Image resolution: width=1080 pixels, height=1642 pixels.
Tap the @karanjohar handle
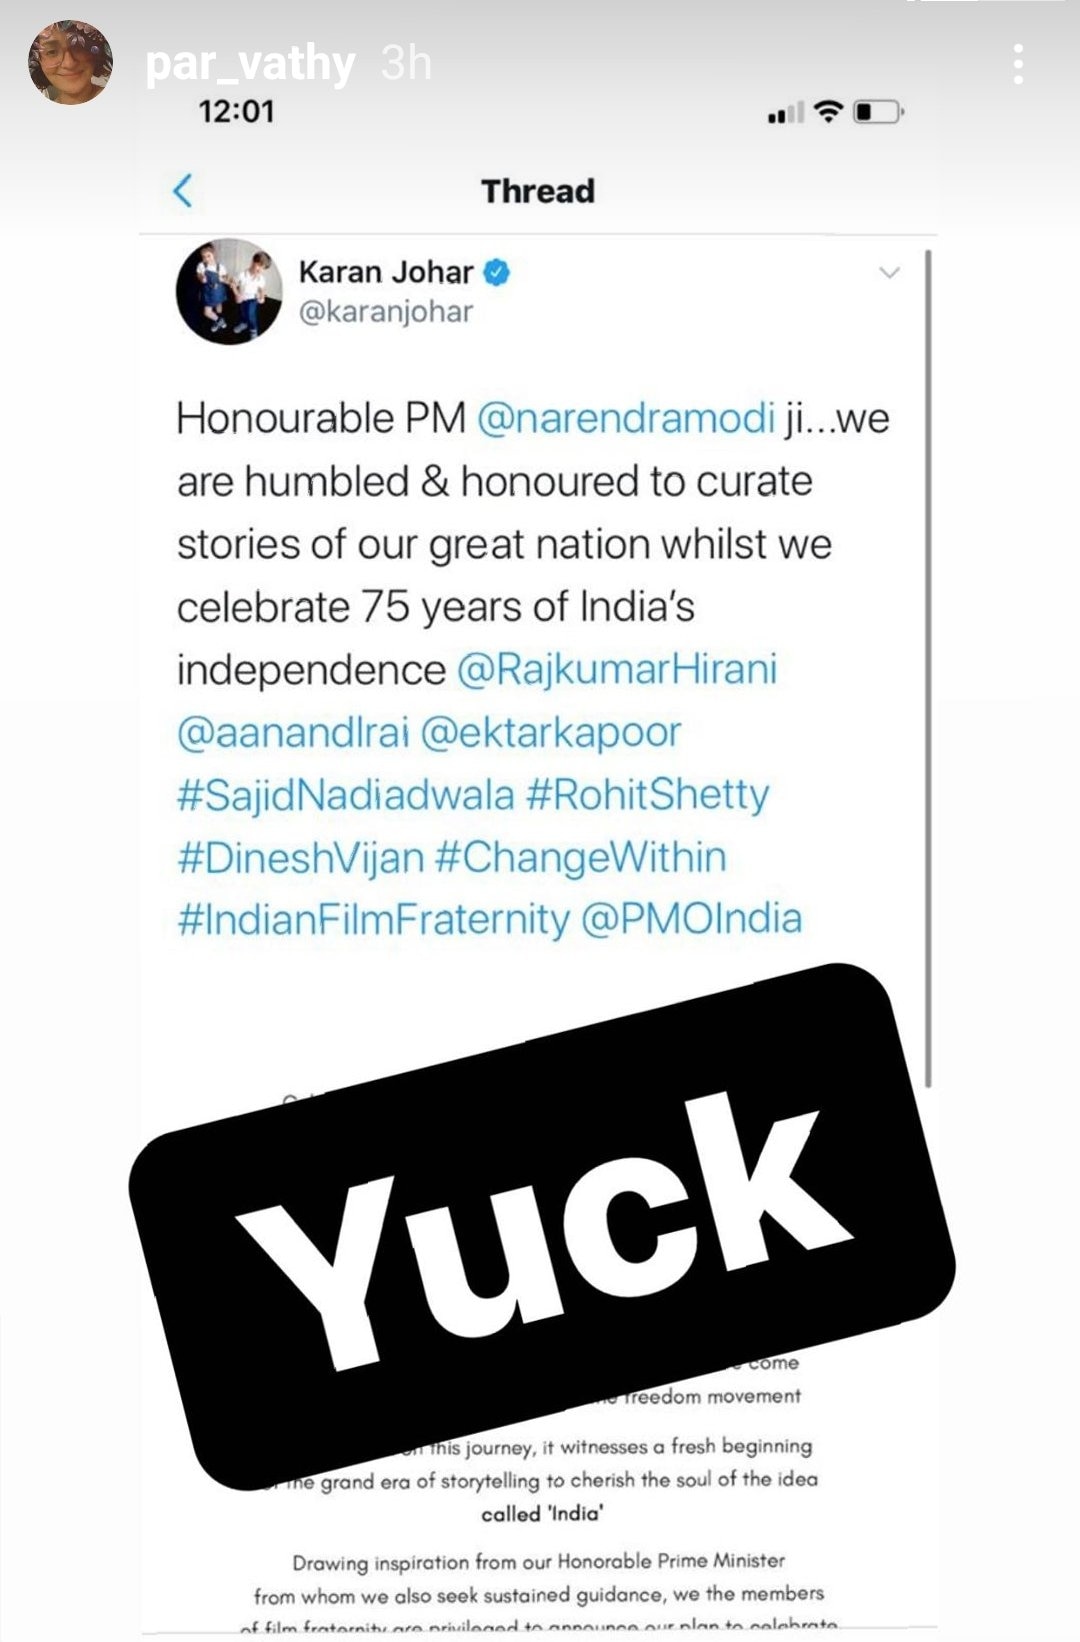pyautogui.click(x=386, y=312)
